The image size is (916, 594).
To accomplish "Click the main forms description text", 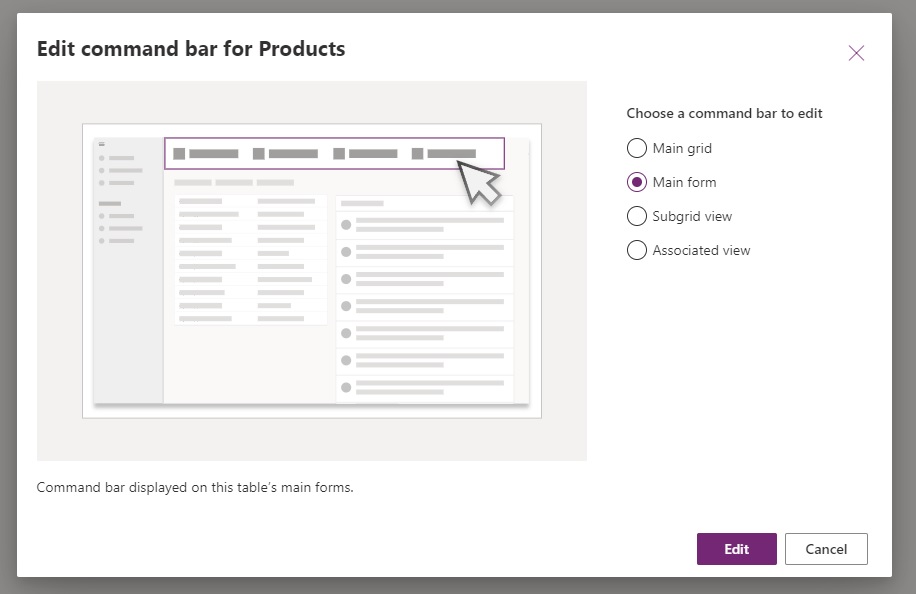I will tap(195, 487).
